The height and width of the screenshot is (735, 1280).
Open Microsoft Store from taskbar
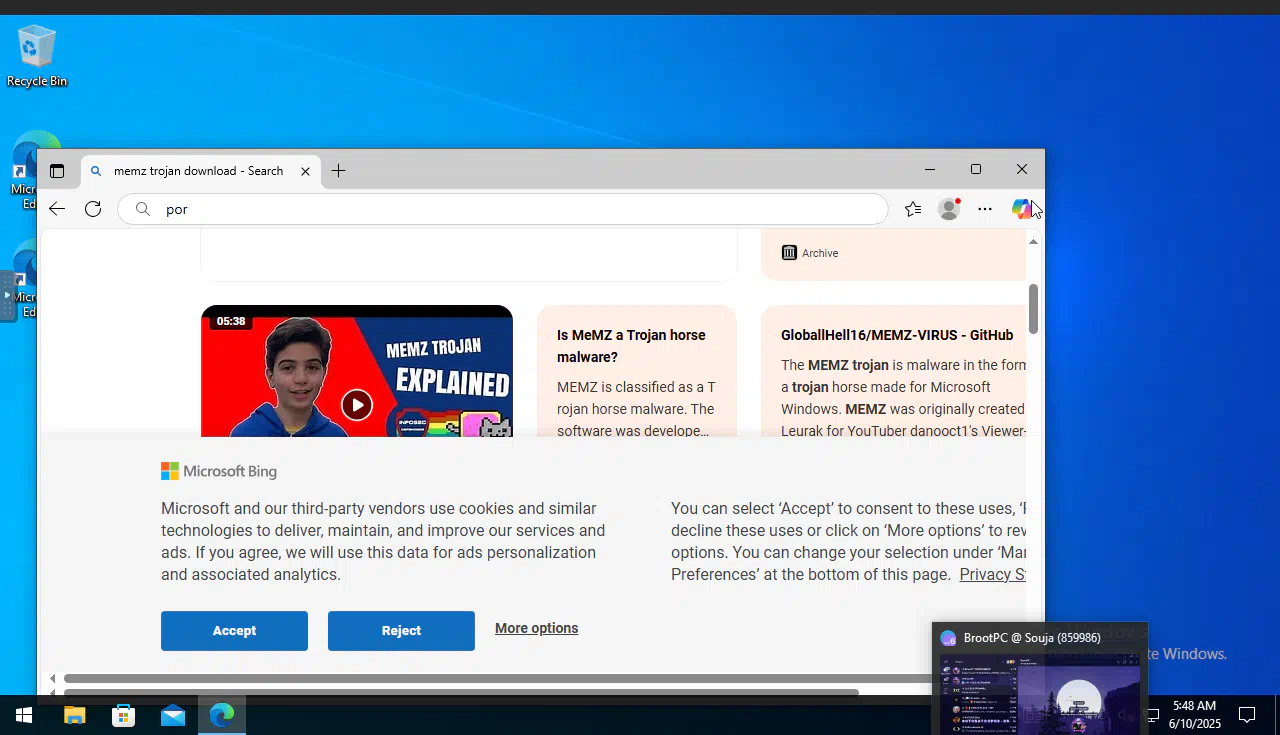coord(124,715)
